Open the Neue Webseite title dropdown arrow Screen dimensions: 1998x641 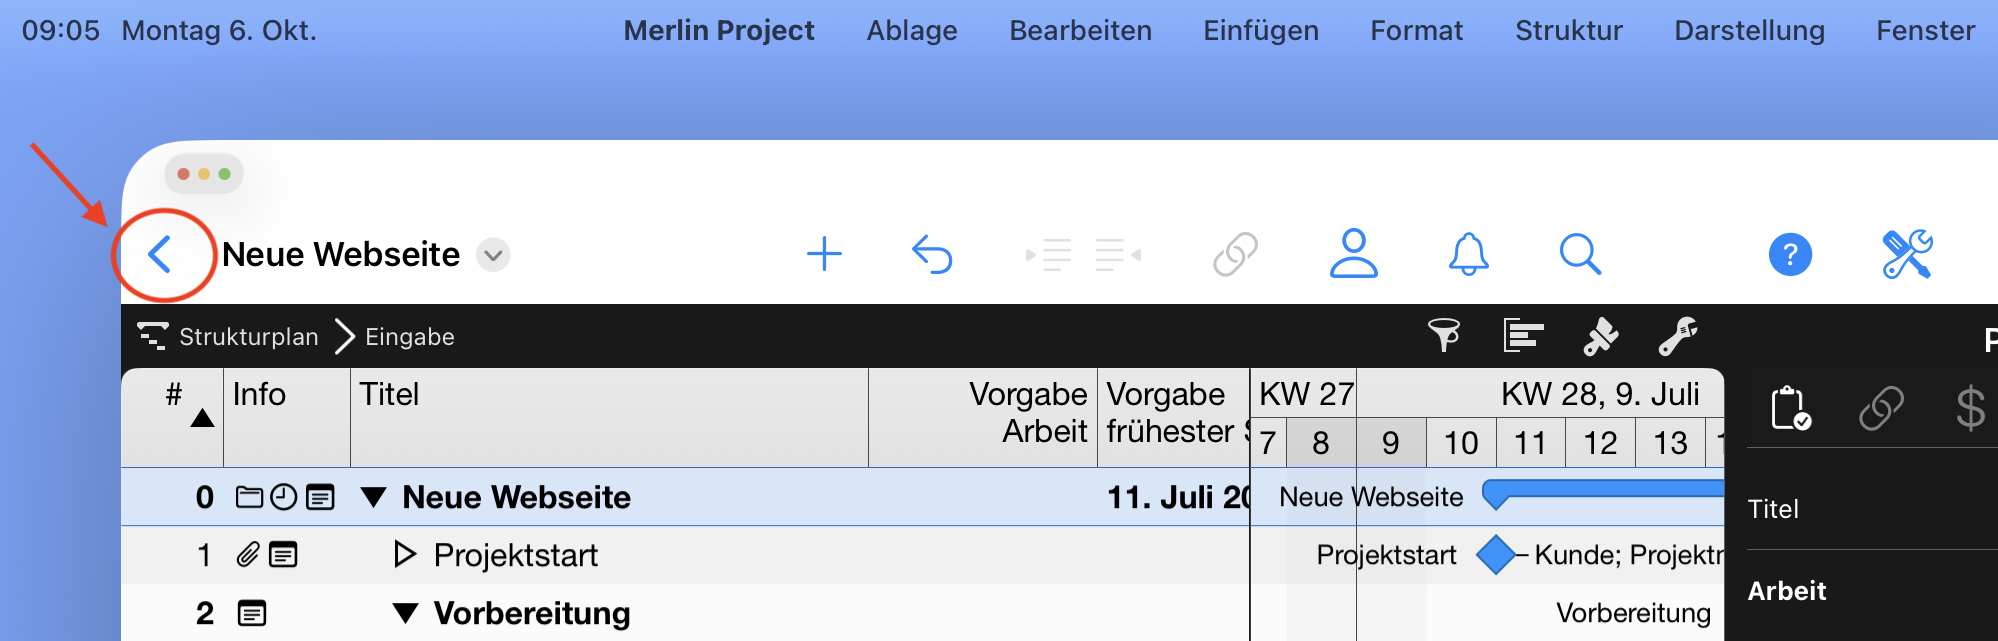pyautogui.click(x=493, y=255)
